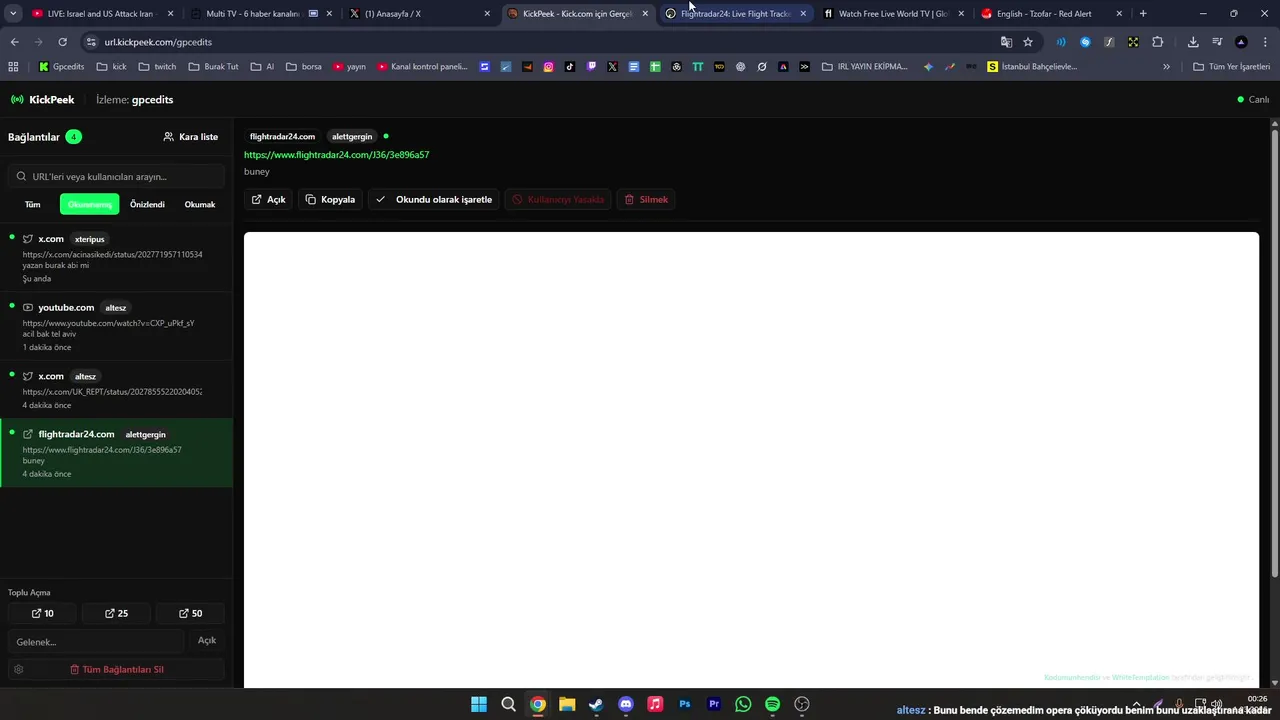The image size is (1280, 720).
Task: Click the address bar URL
Action: (158, 42)
